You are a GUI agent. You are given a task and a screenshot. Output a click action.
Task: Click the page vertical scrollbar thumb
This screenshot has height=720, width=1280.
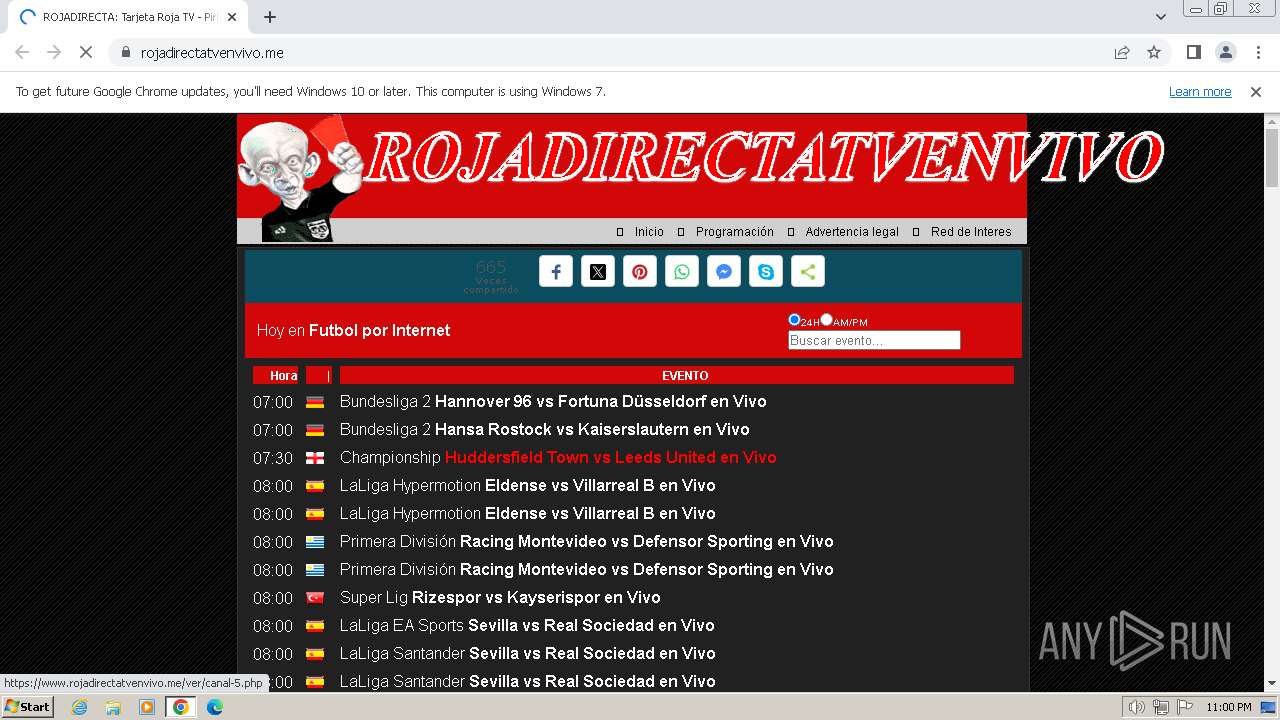click(x=1272, y=157)
